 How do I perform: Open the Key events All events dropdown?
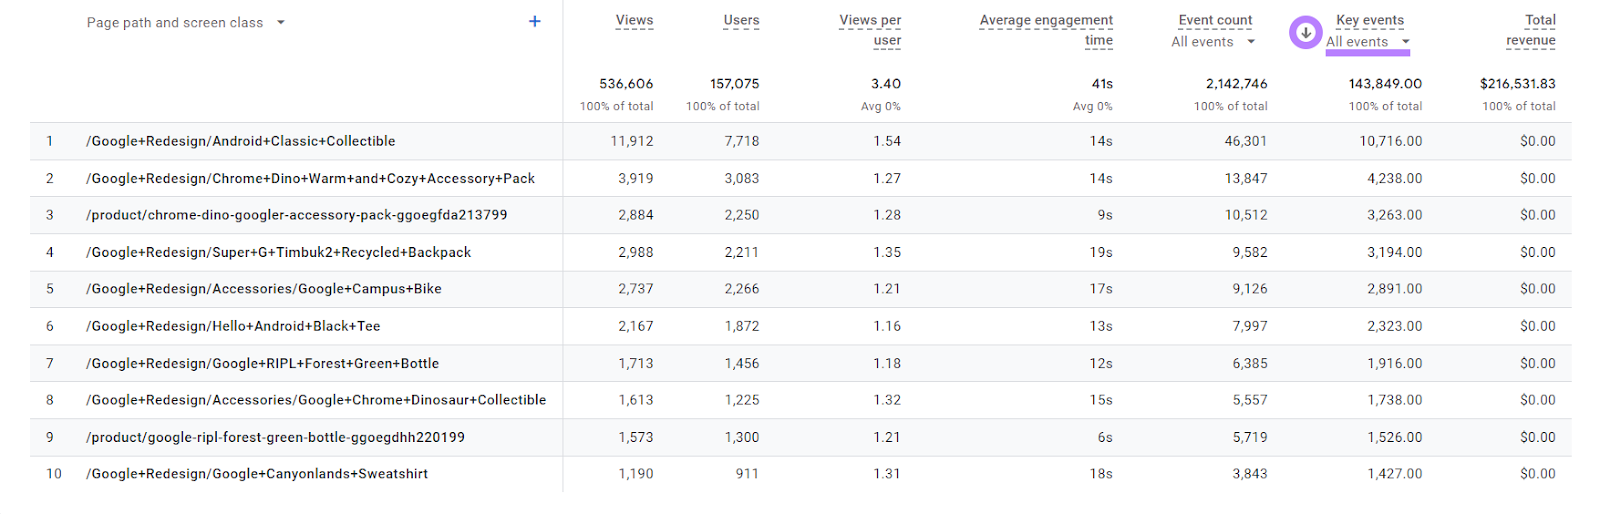[1367, 42]
